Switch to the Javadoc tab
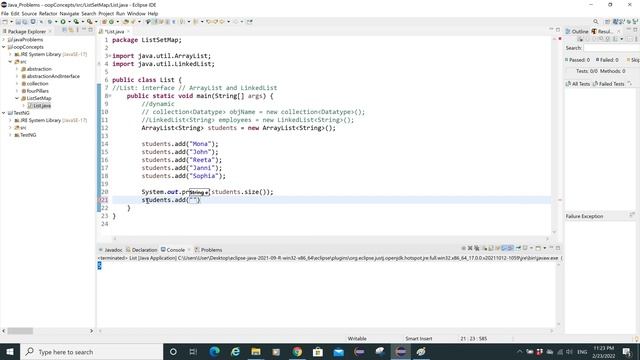 [110, 250]
